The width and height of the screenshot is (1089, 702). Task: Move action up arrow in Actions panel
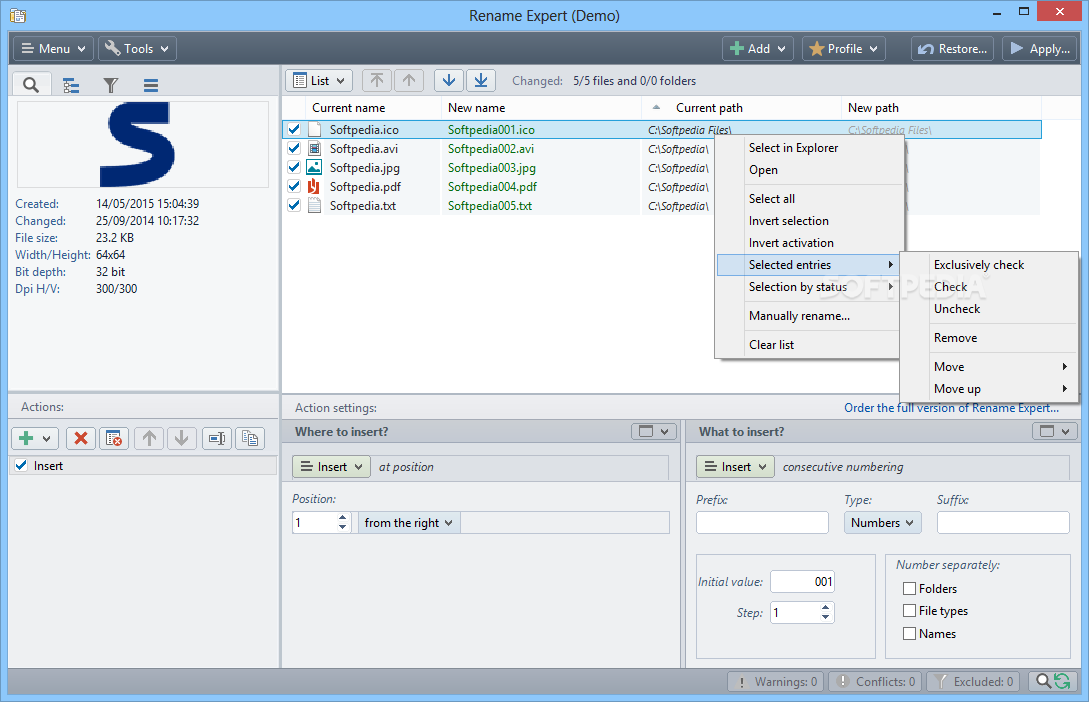149,438
